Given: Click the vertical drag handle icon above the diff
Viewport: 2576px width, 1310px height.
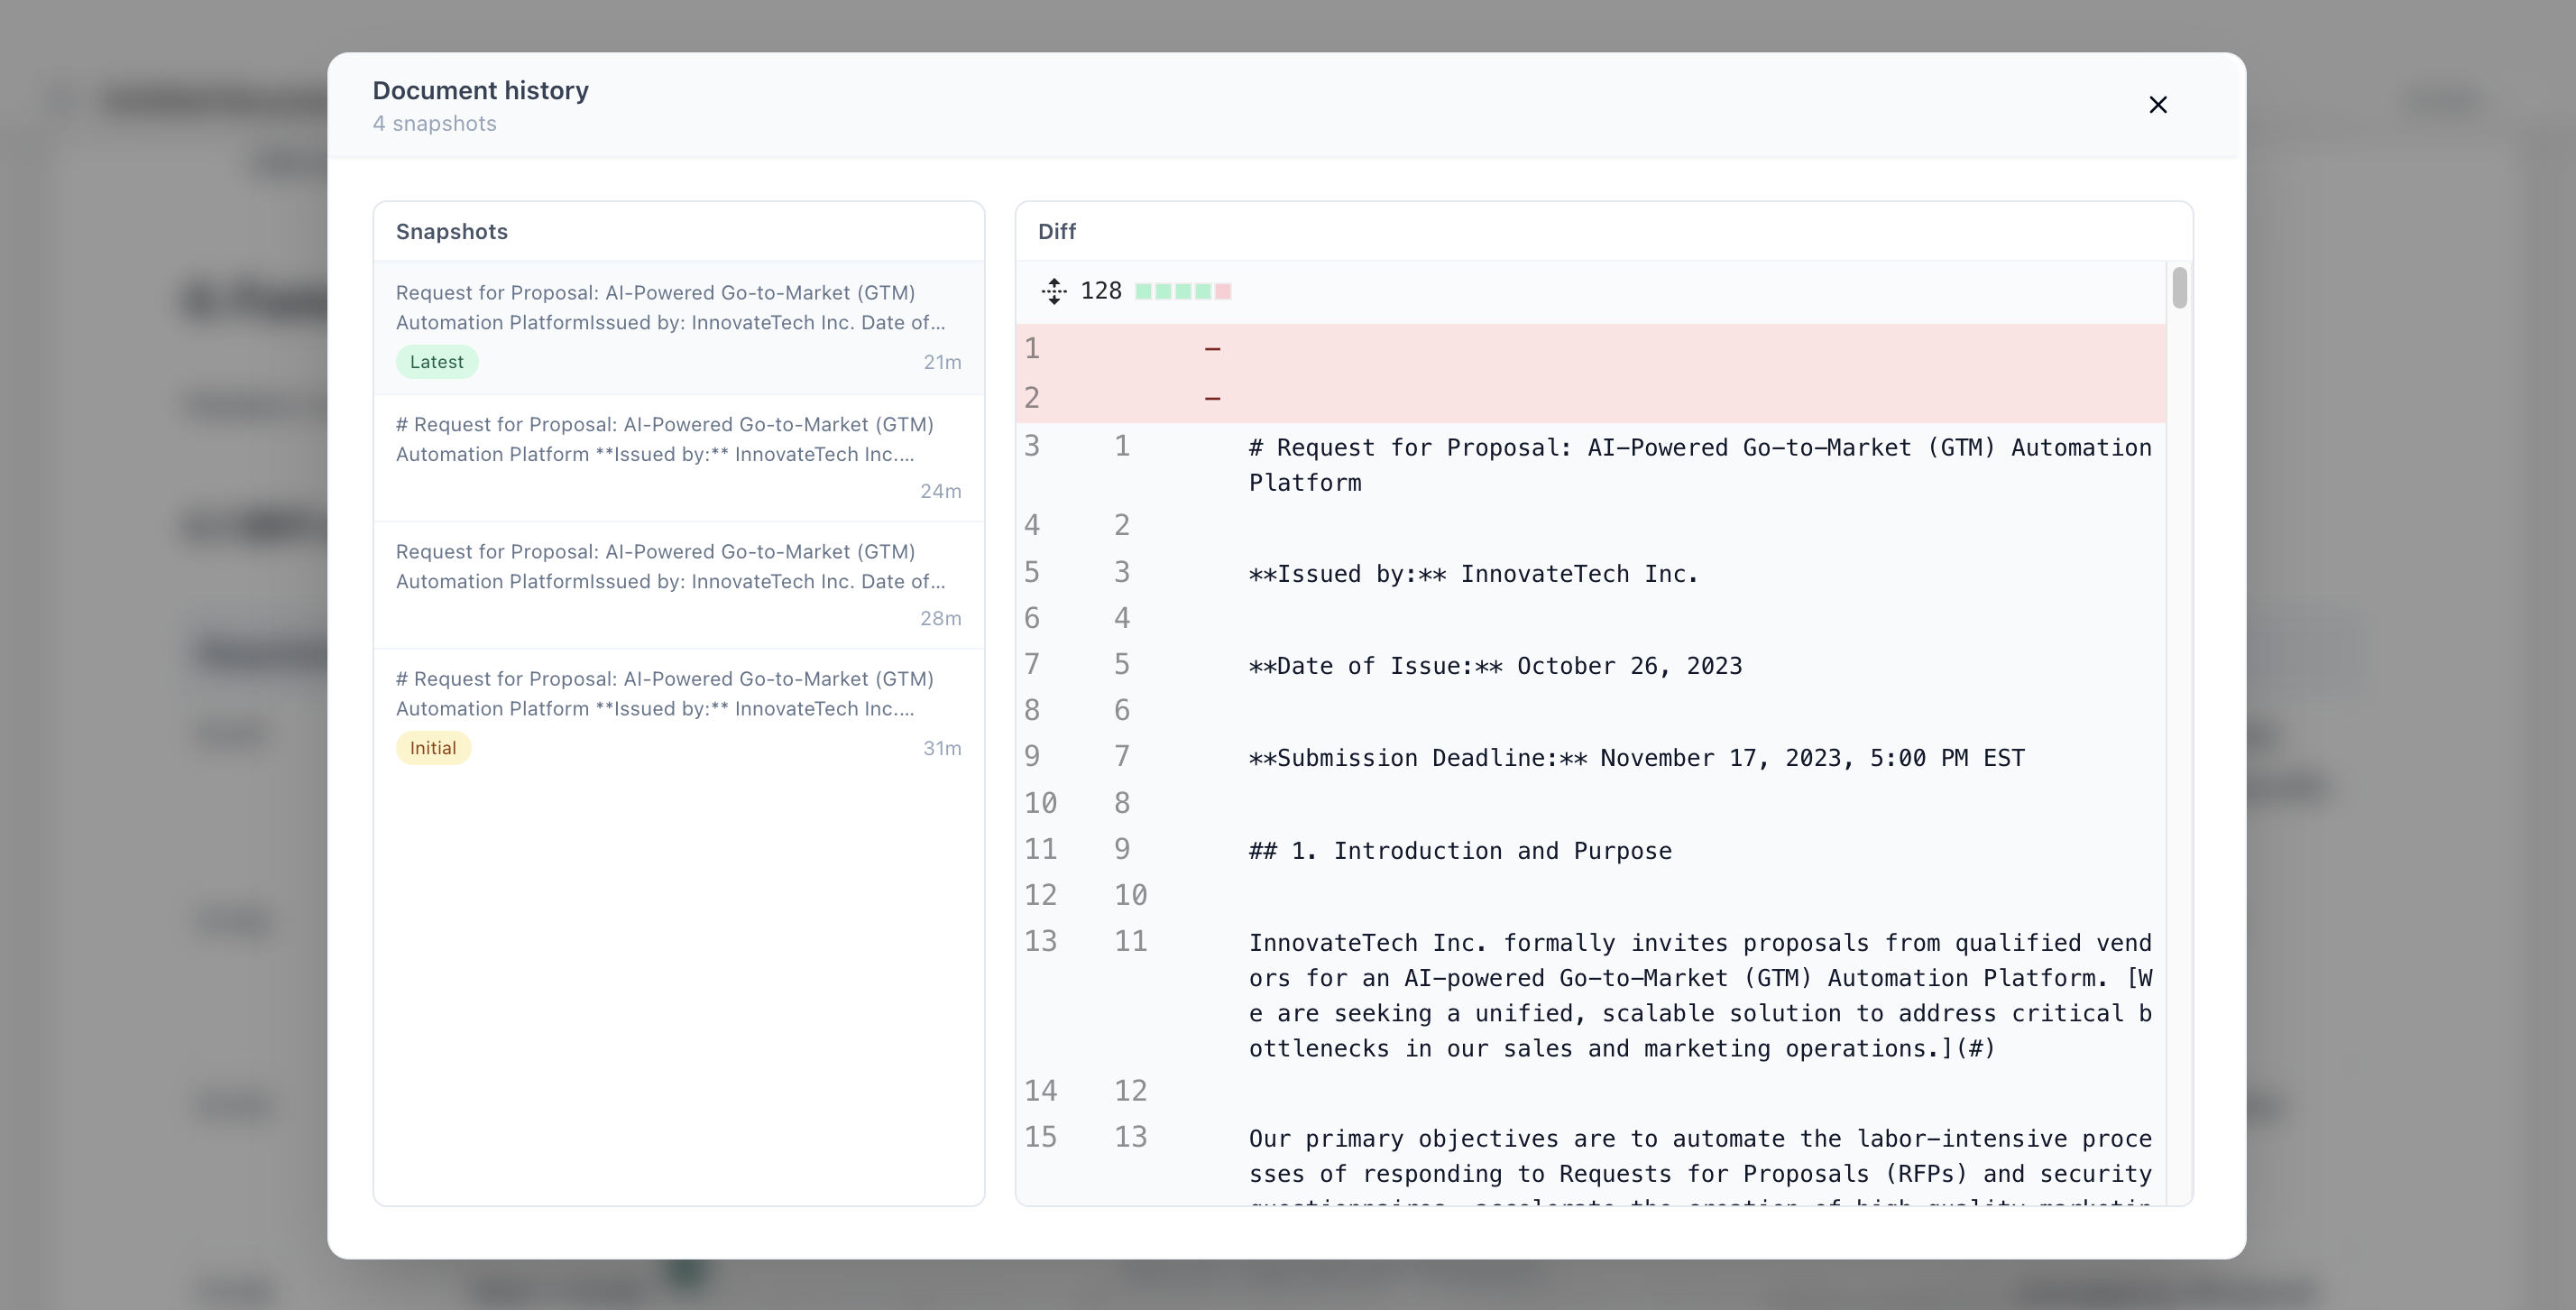Looking at the screenshot, I should [x=1054, y=291].
